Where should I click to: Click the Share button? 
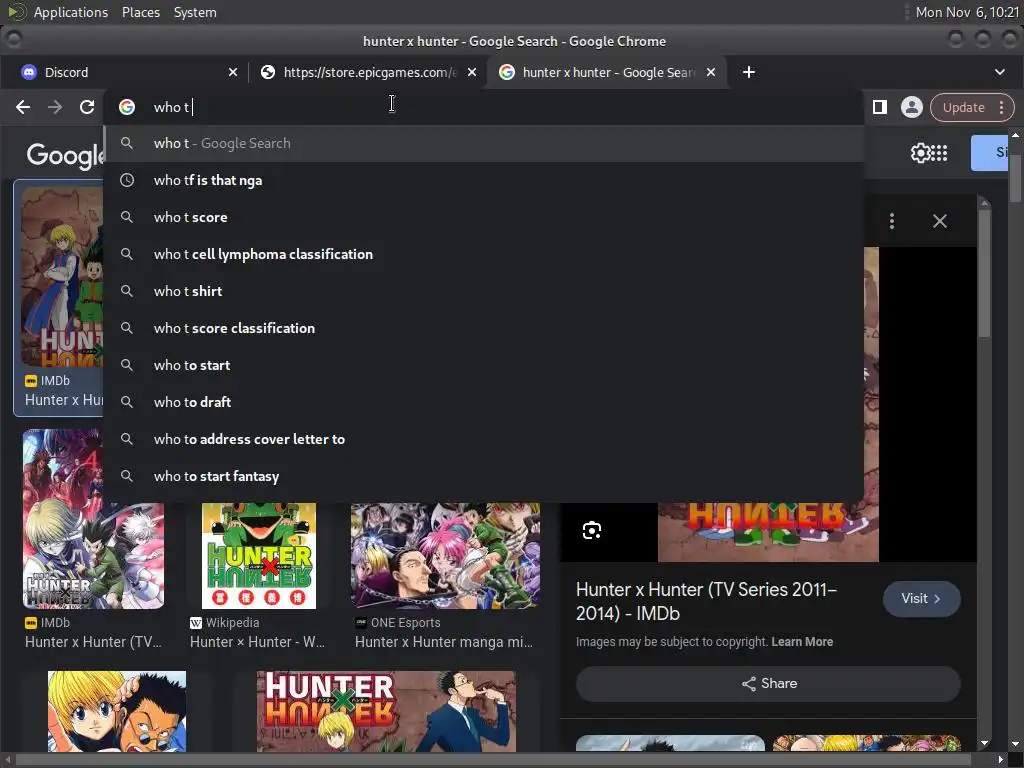[x=768, y=684]
